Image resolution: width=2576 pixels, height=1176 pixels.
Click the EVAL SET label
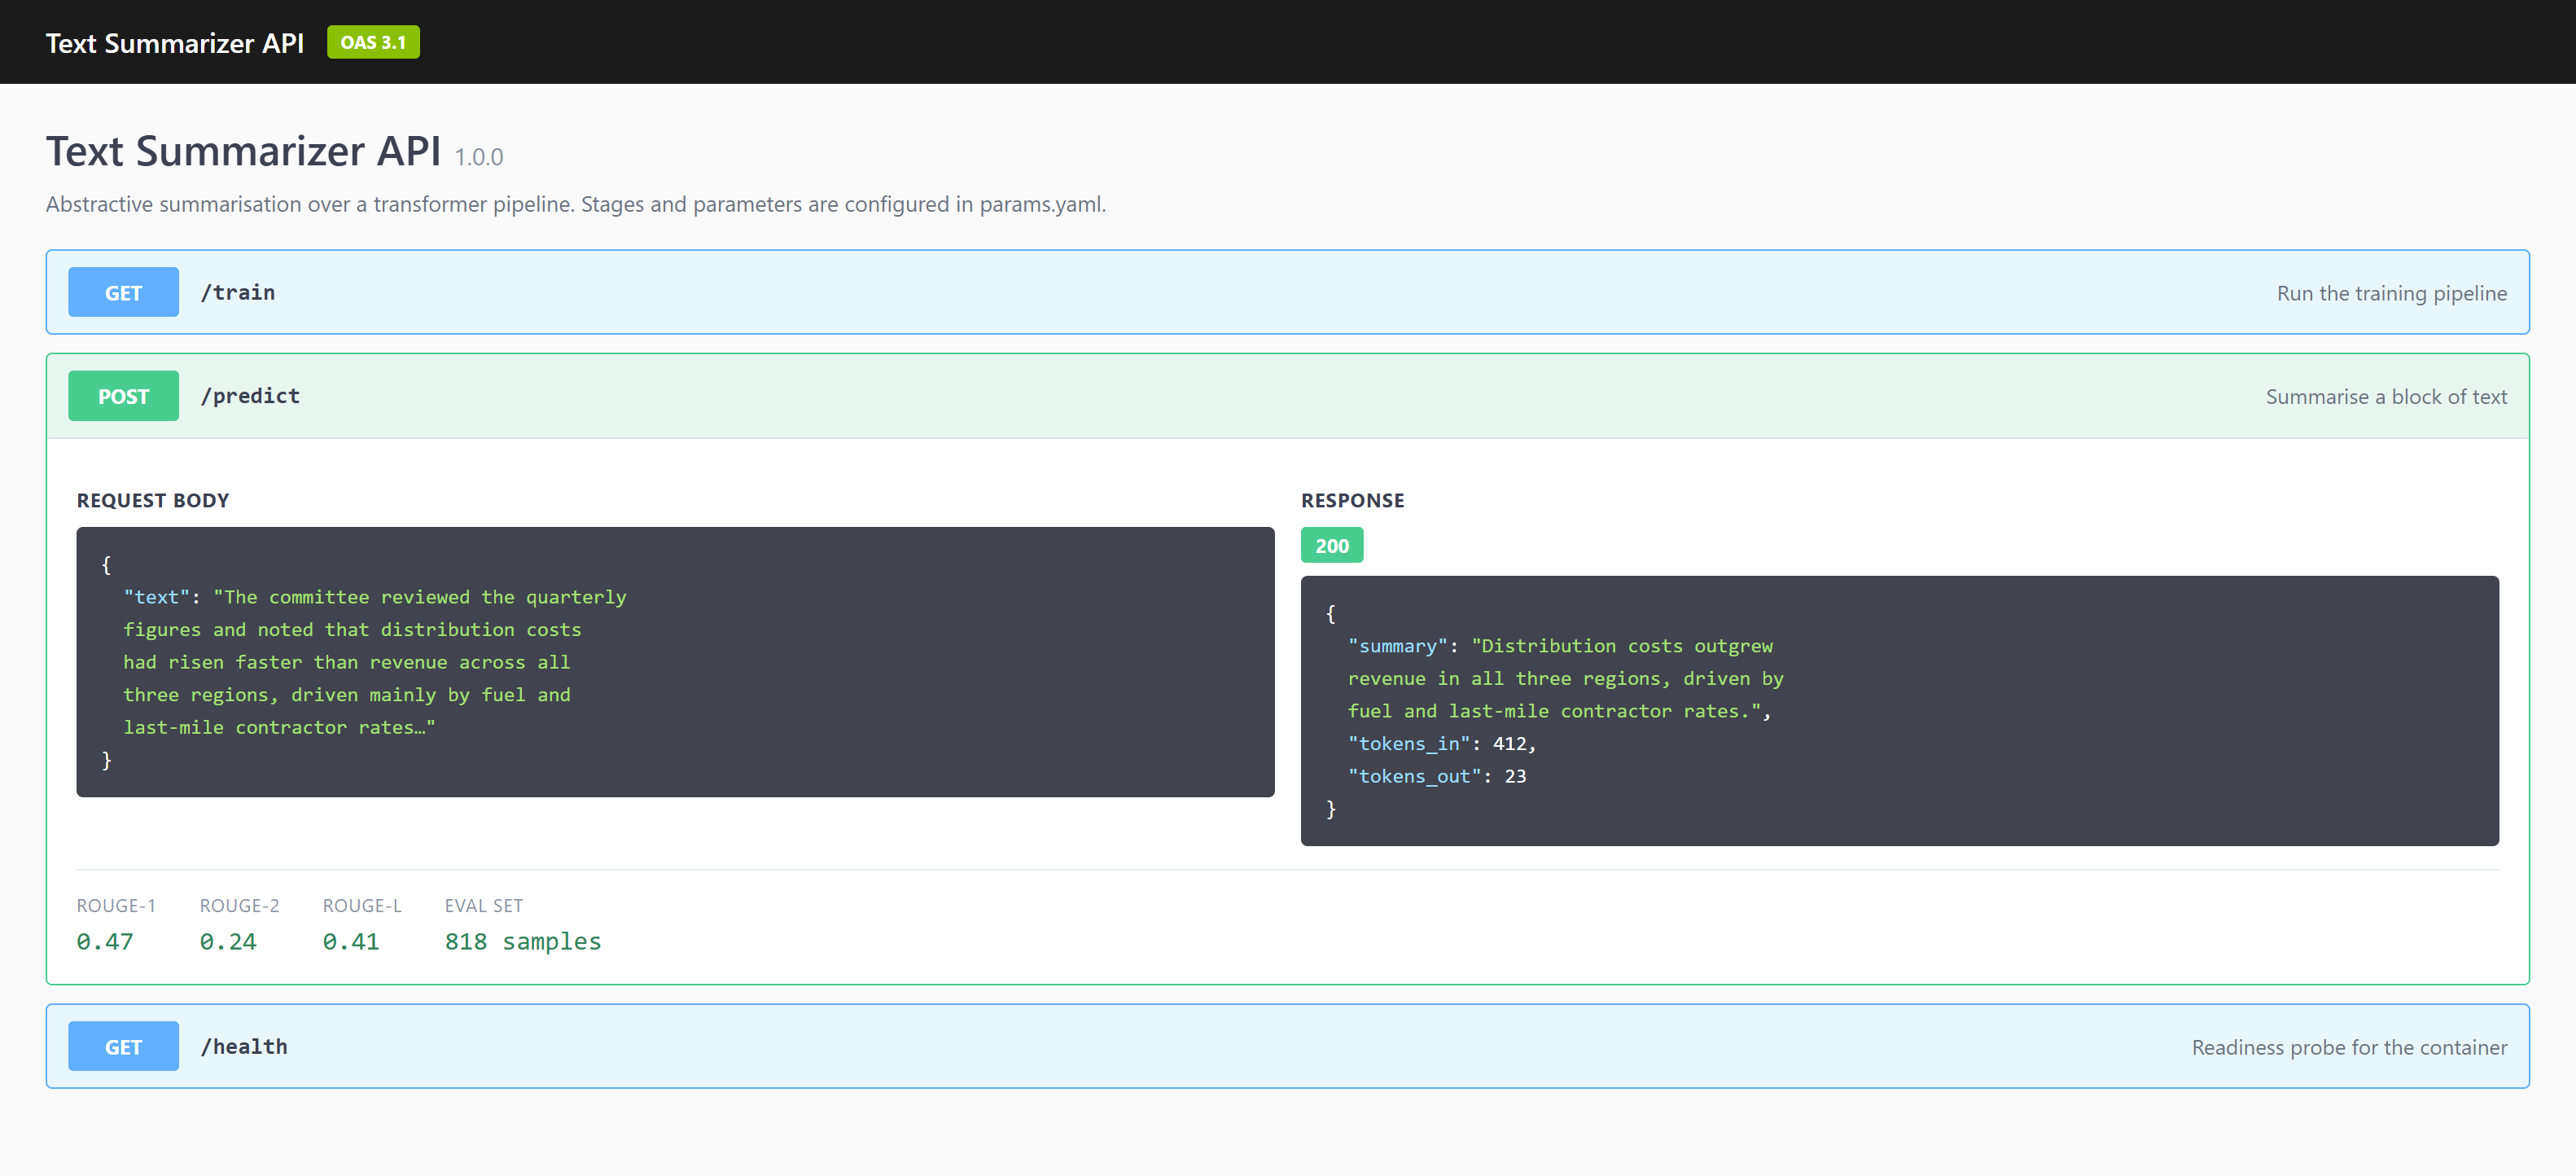pyautogui.click(x=484, y=905)
